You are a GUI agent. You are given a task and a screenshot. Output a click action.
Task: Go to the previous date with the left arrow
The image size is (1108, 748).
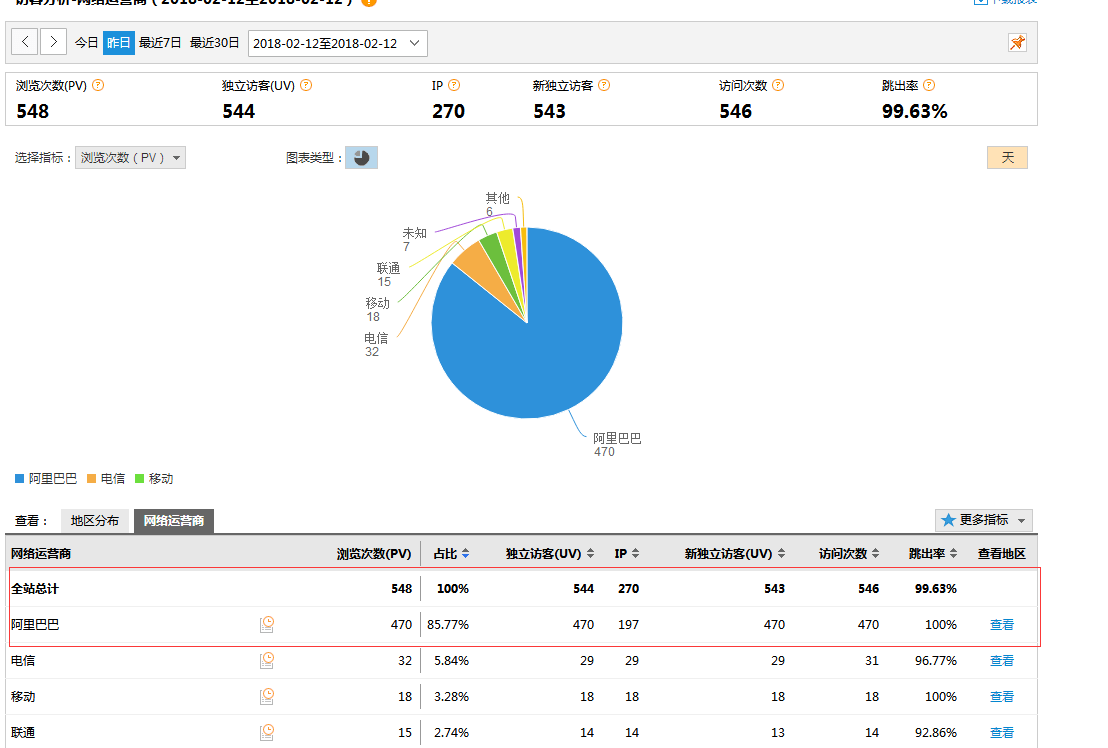point(25,43)
